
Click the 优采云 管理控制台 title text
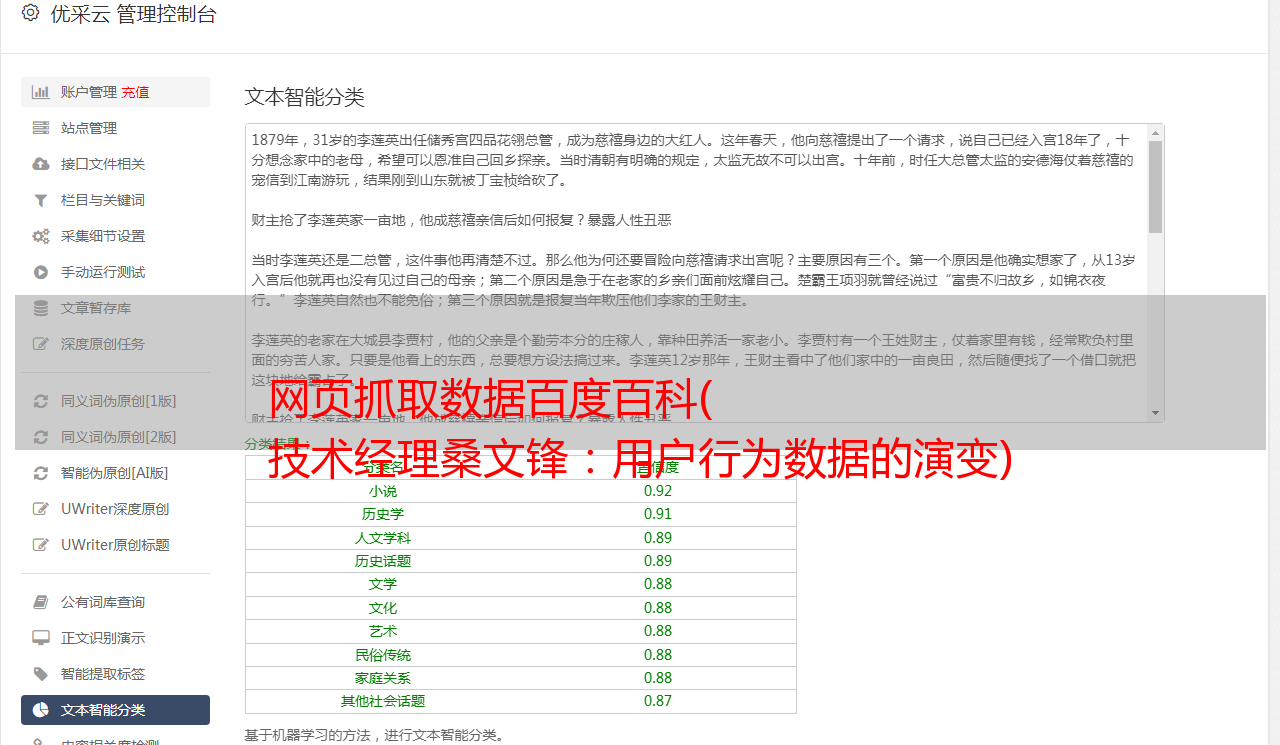133,14
